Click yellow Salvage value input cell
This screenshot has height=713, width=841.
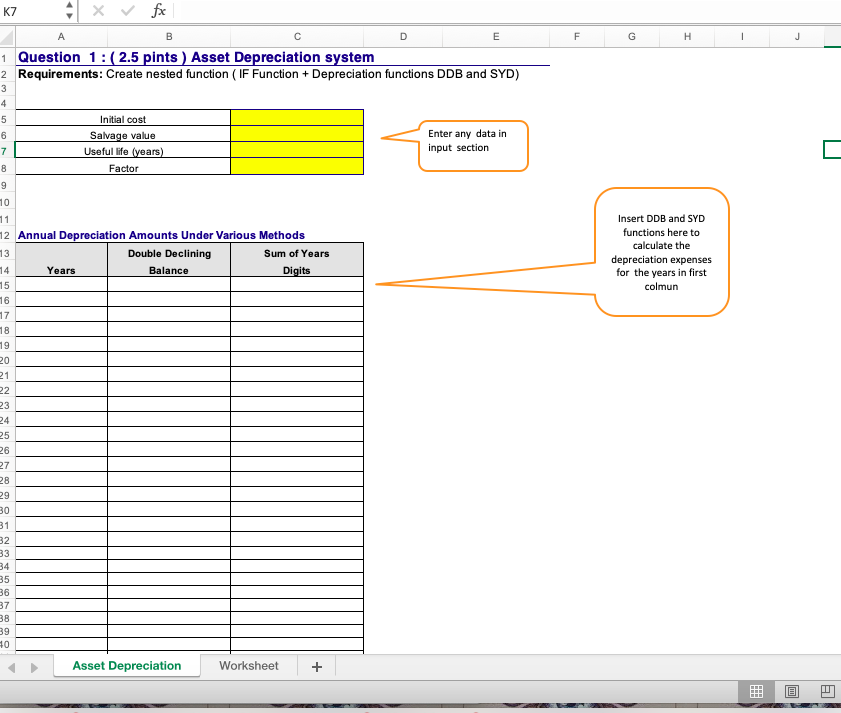[297, 134]
